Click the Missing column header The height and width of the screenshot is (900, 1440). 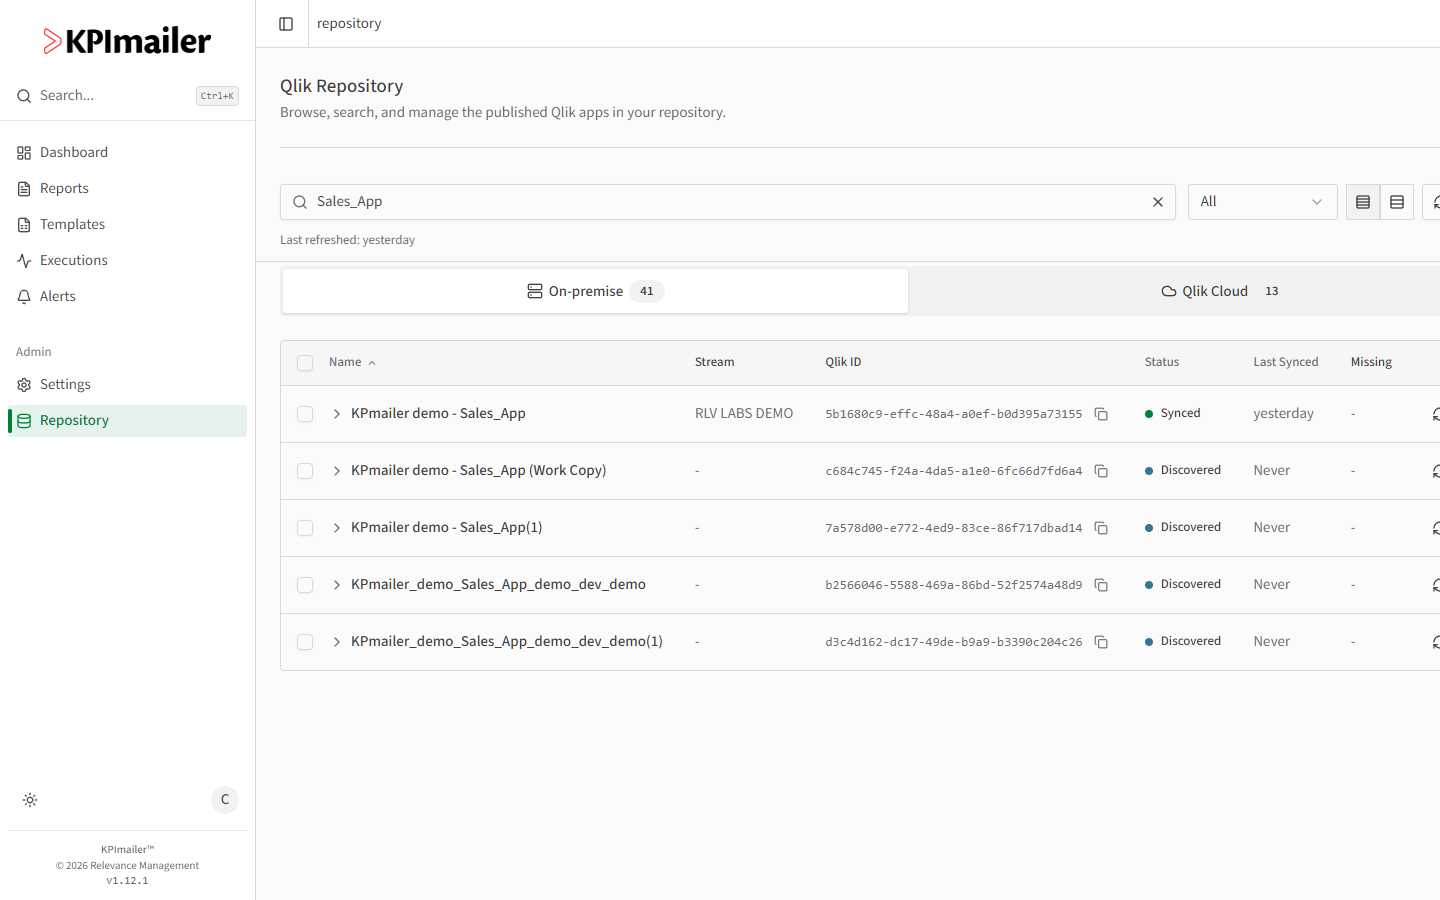click(1371, 362)
